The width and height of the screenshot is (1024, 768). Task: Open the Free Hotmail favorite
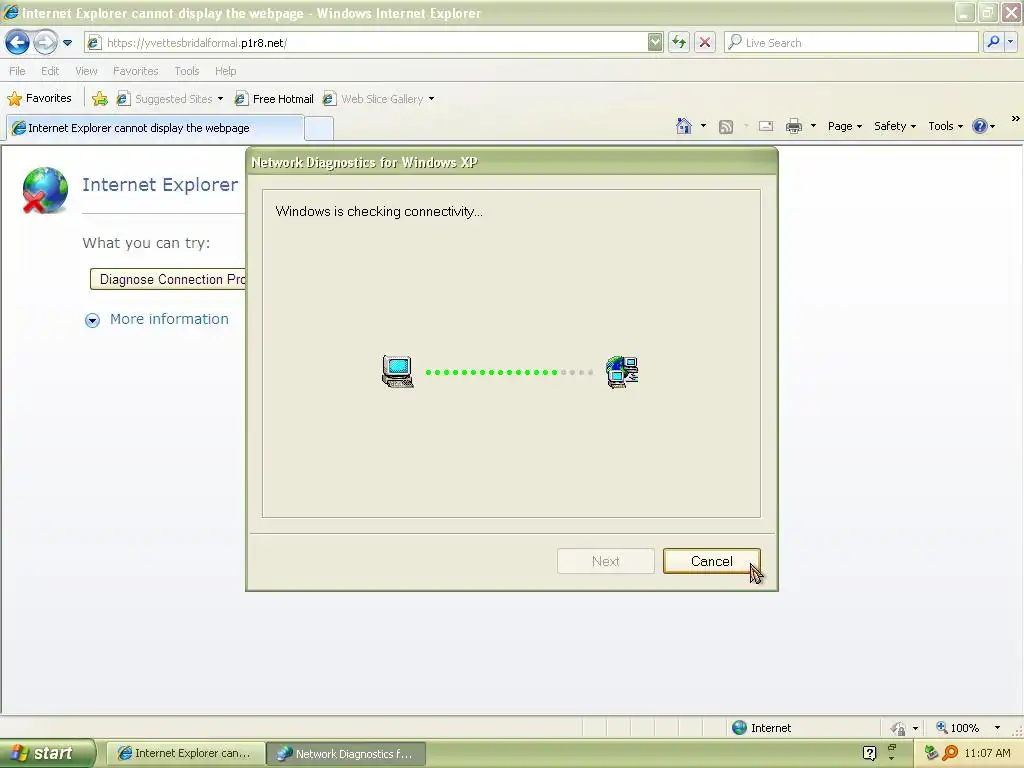tap(274, 99)
